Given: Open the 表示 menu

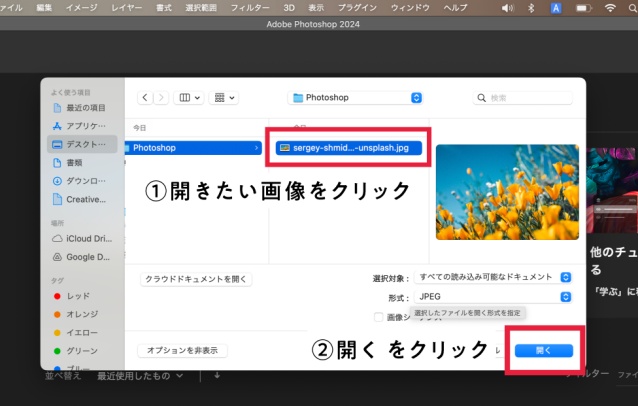Looking at the screenshot, I should point(316,7).
